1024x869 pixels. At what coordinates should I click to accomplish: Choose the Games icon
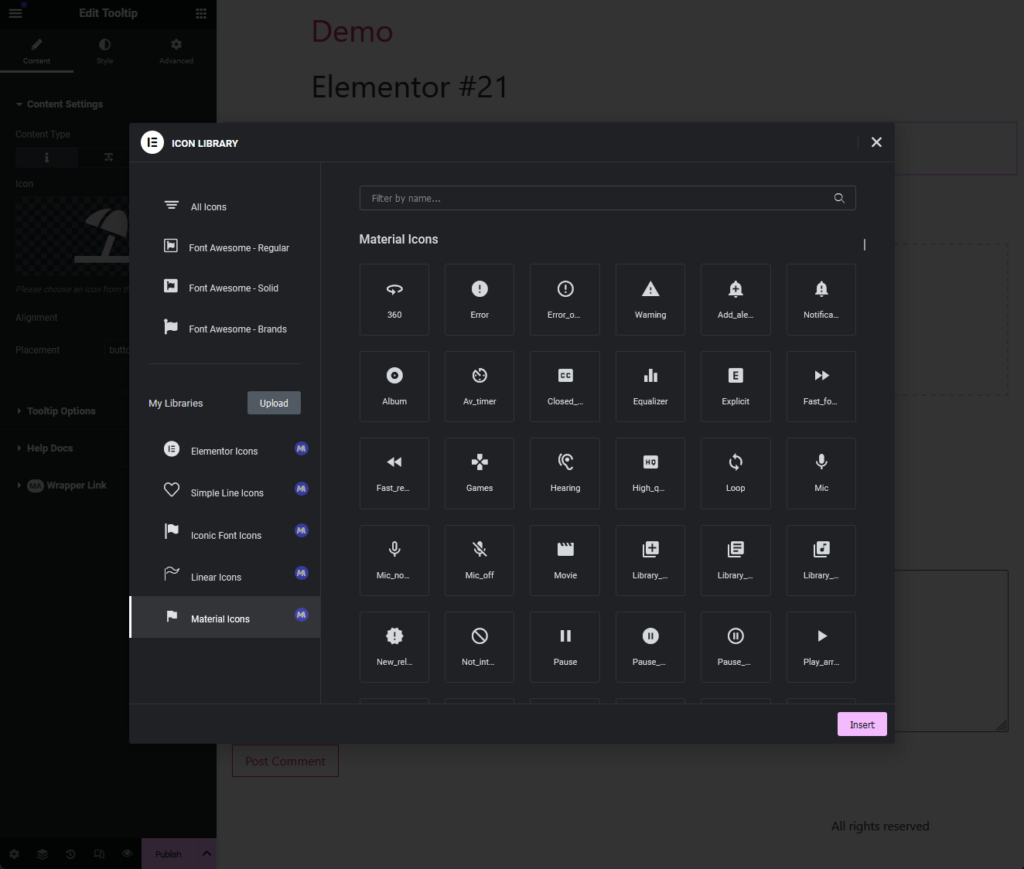pos(479,473)
